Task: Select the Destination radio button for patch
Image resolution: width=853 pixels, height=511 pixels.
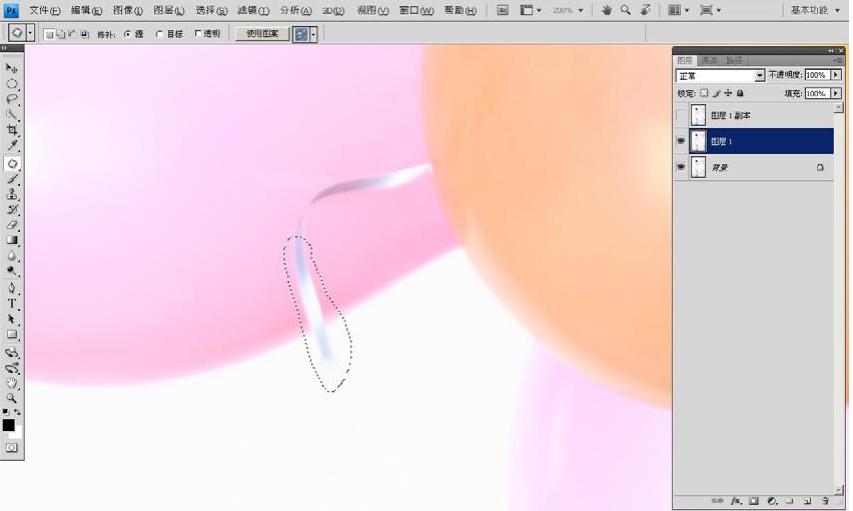Action: coord(159,34)
